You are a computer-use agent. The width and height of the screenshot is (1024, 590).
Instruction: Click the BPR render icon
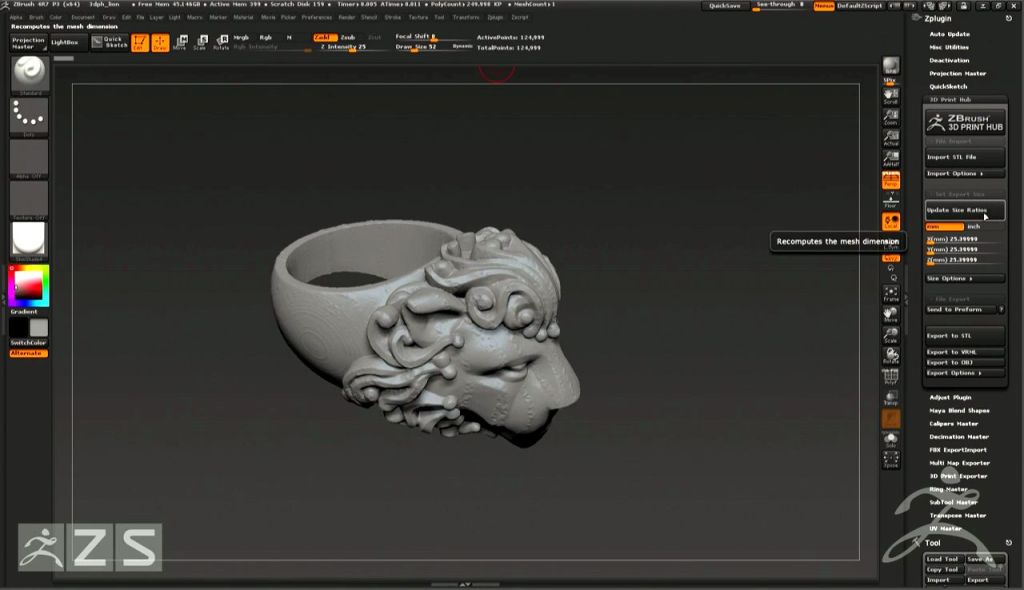coord(891,67)
